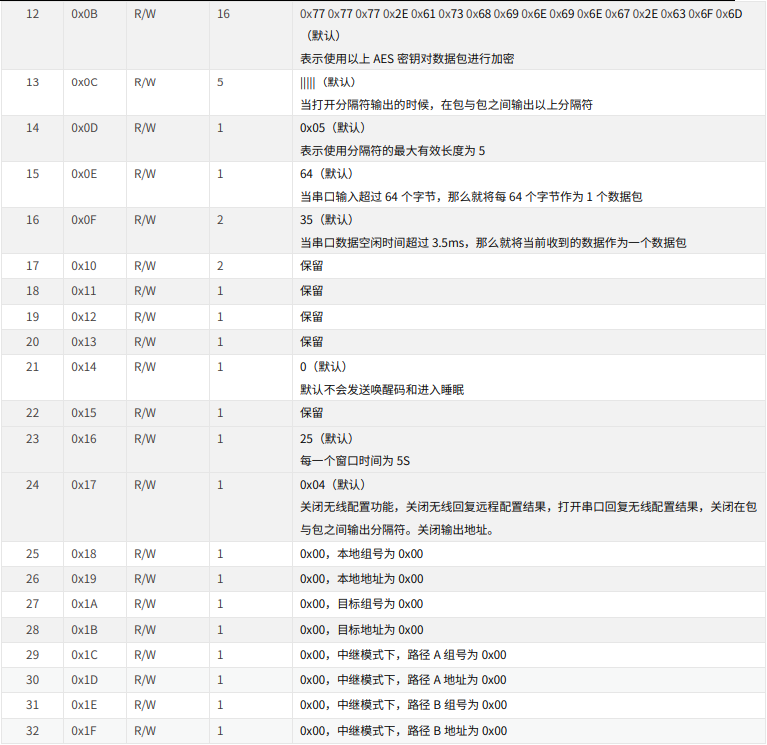Select 保留 in row 22
767x745 pixels.
click(x=312, y=413)
